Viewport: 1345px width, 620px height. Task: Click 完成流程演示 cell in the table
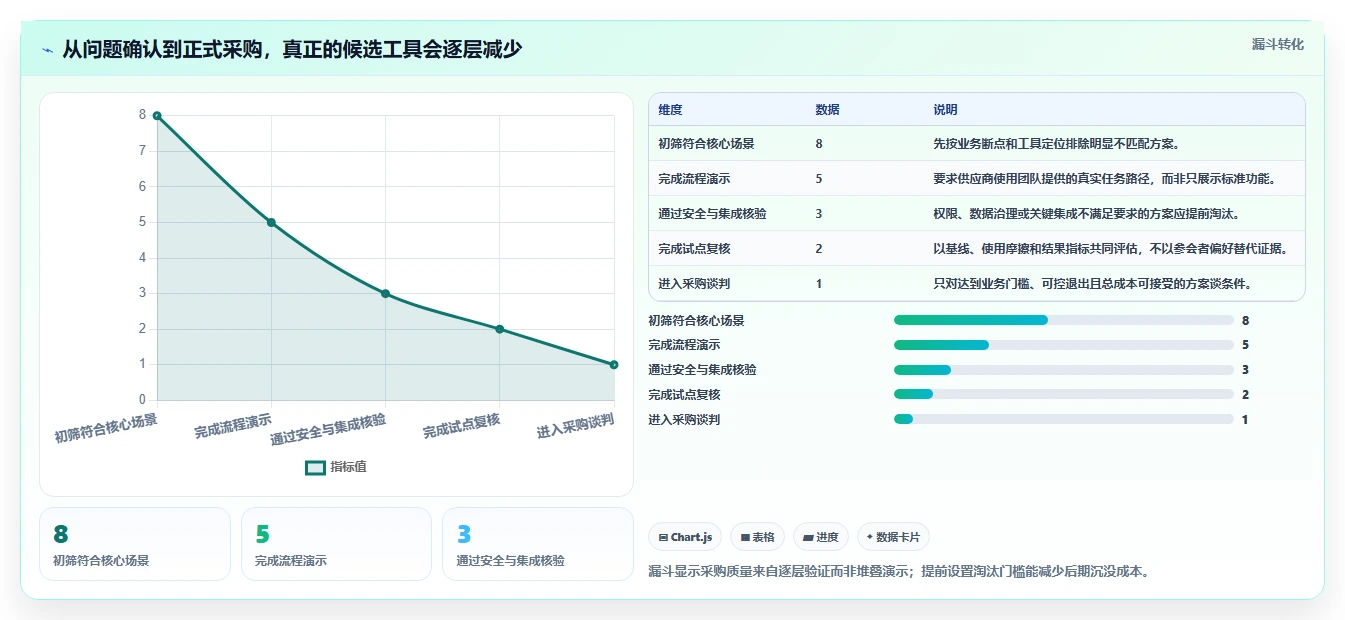point(694,179)
